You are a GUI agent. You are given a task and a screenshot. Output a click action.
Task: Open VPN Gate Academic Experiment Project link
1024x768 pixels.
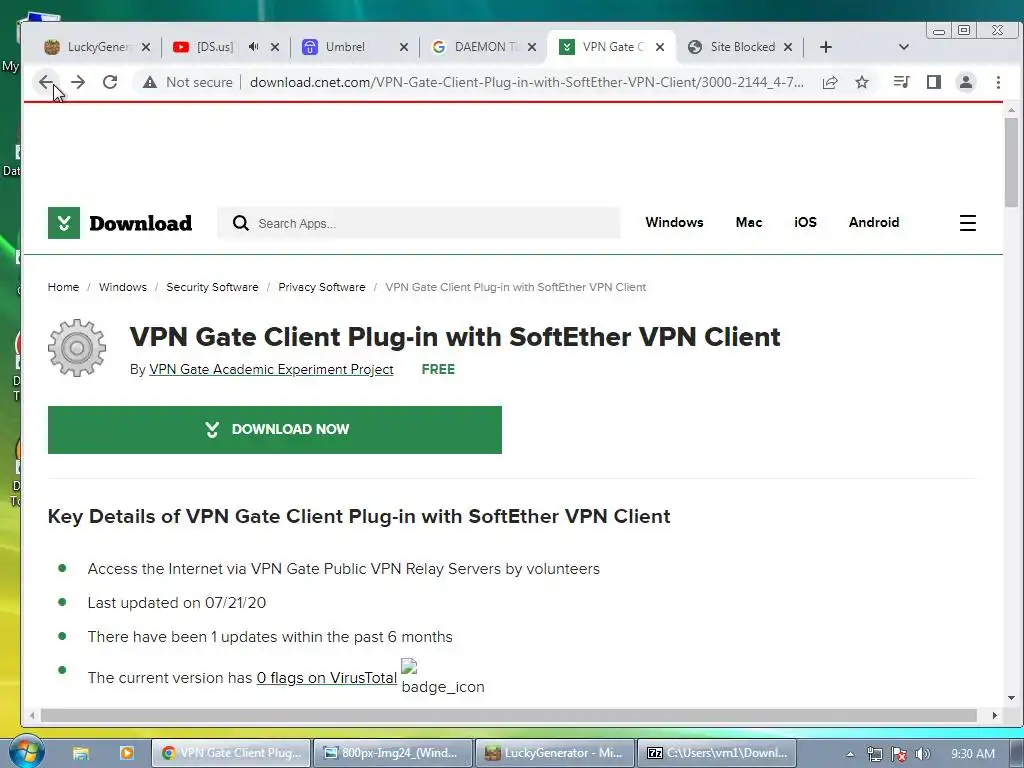271,370
